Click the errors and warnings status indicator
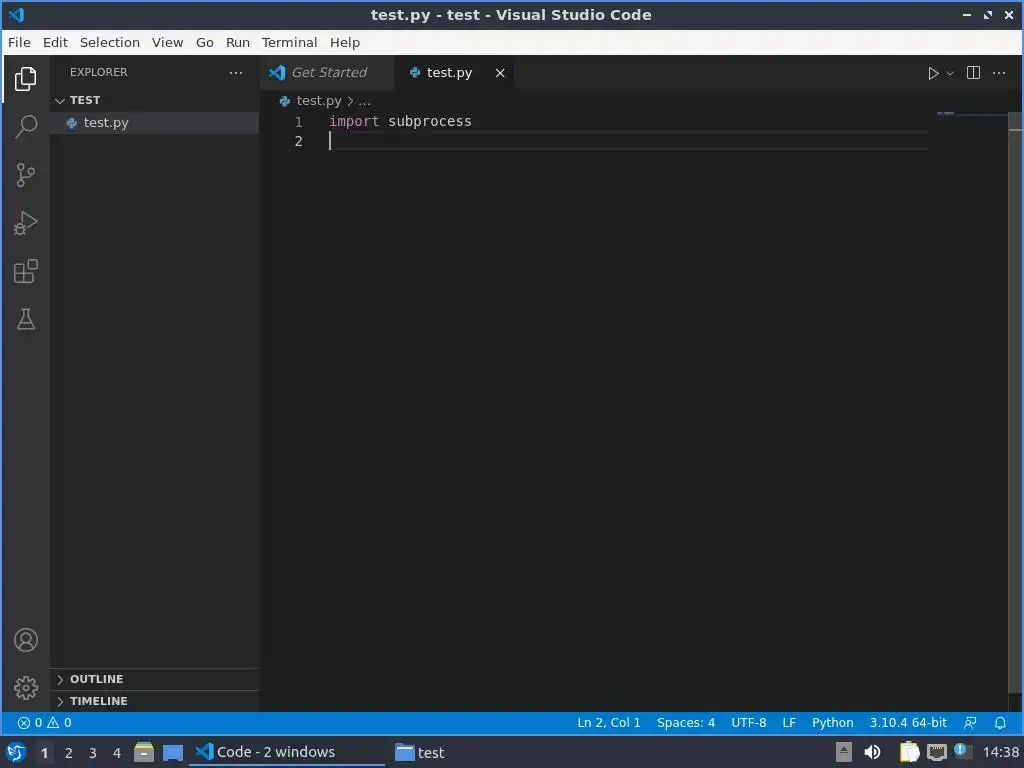The image size is (1024, 768). tap(44, 723)
